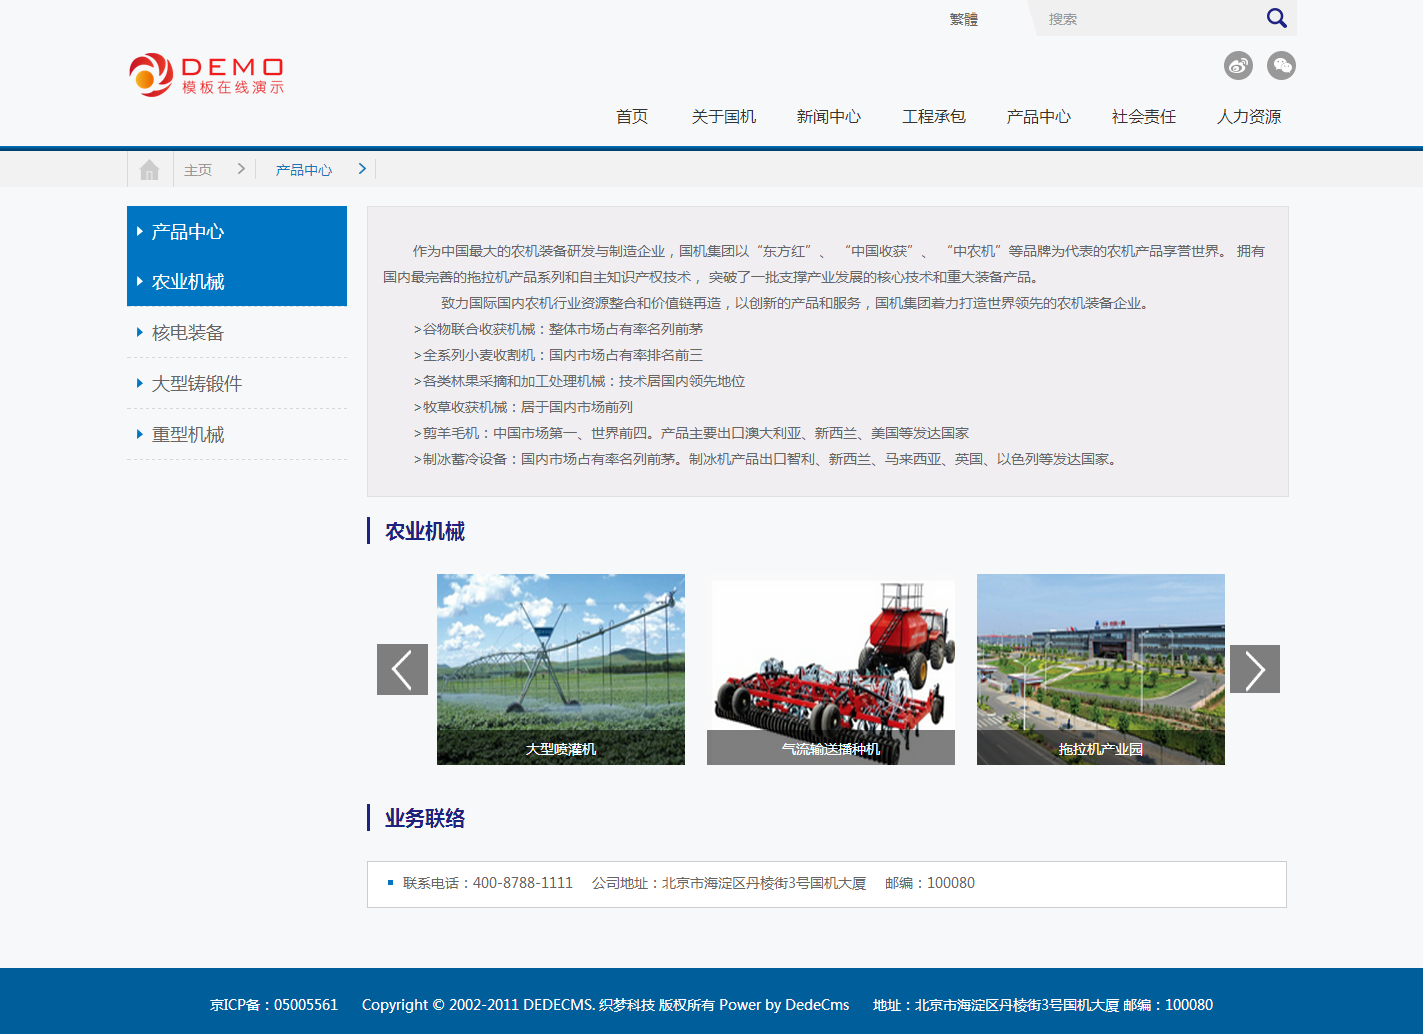
Task: Go to 人力资源 in the navigation bar
Action: (1248, 117)
